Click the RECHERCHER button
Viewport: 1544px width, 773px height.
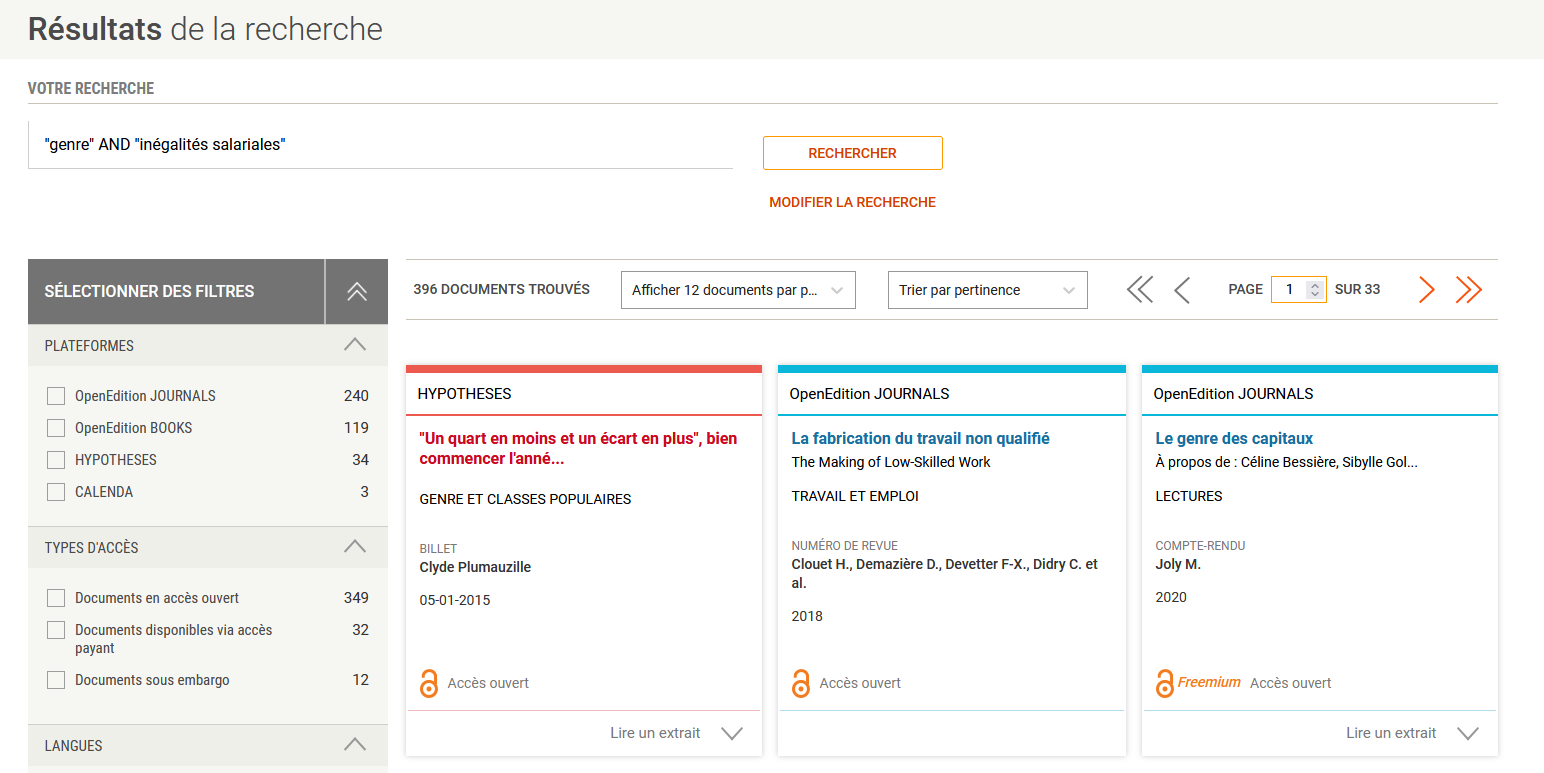[853, 153]
